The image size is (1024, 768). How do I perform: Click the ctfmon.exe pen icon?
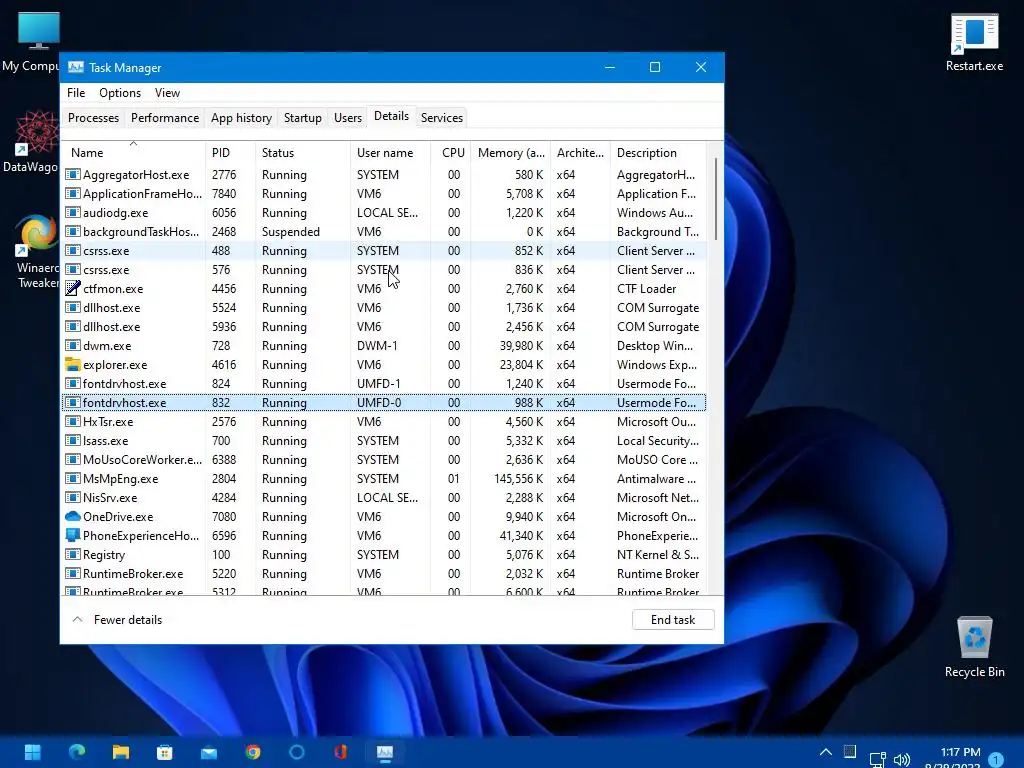72,289
